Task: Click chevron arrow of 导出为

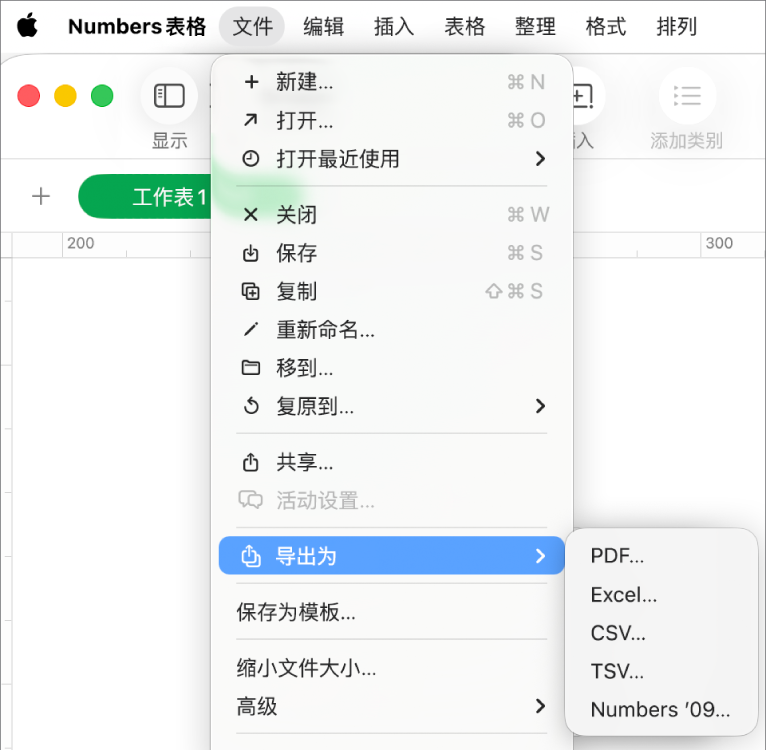Action: 540,556
